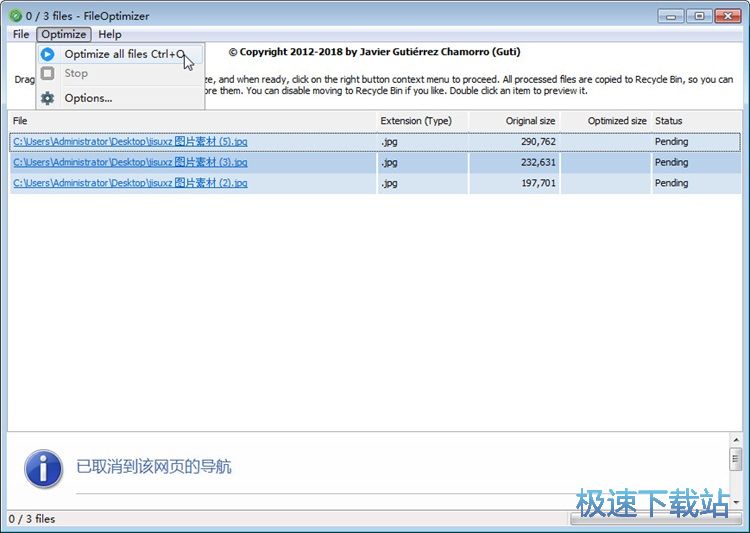Click .jpg extension cell in 图片素材 (2) row
The height and width of the screenshot is (533, 750).
pyautogui.click(x=422, y=183)
